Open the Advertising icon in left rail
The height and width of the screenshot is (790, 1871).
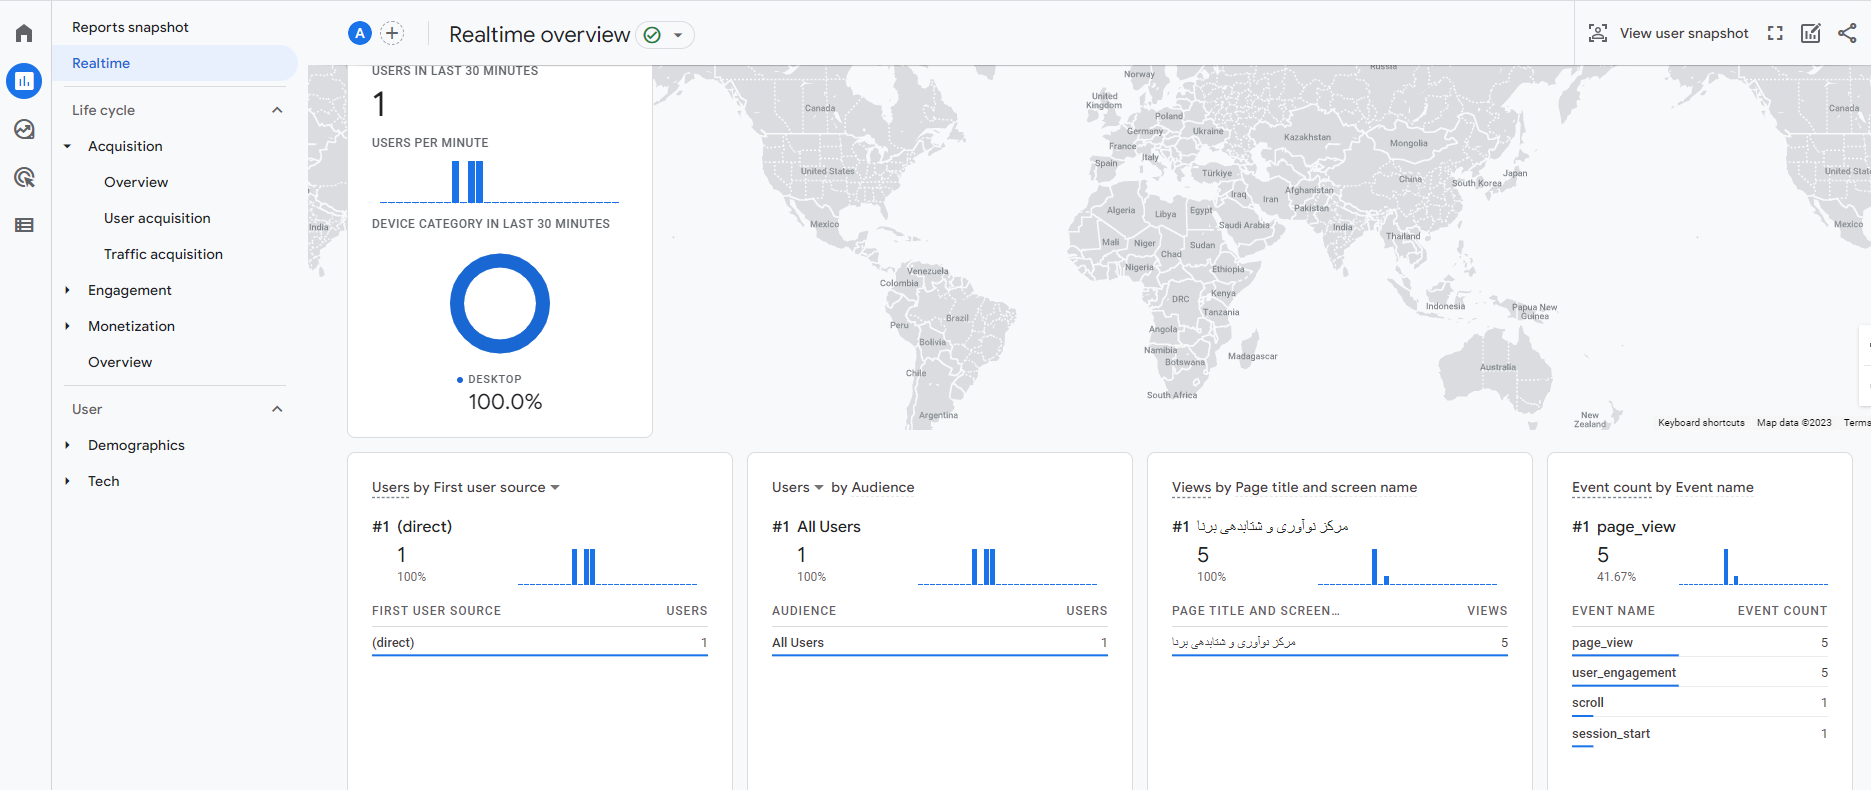tap(24, 177)
